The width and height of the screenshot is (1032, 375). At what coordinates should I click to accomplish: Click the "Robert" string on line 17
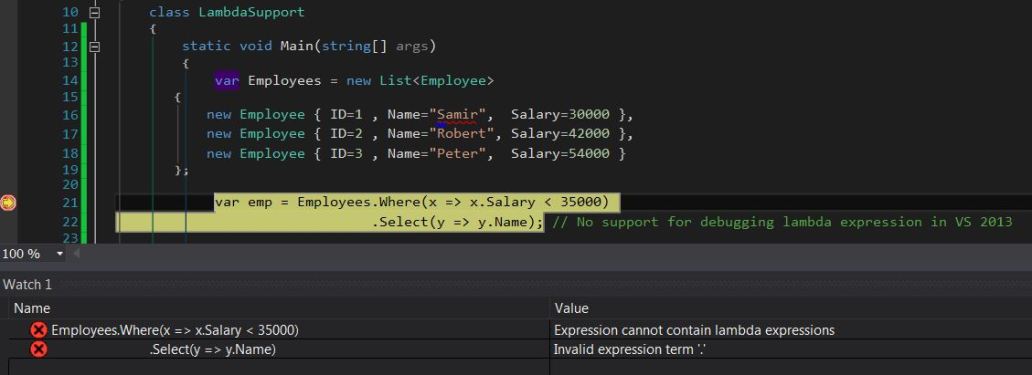click(x=461, y=134)
